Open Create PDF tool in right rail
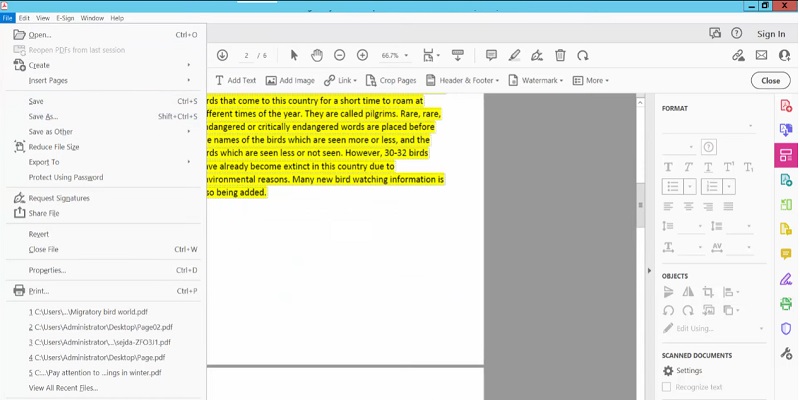 coord(786,106)
